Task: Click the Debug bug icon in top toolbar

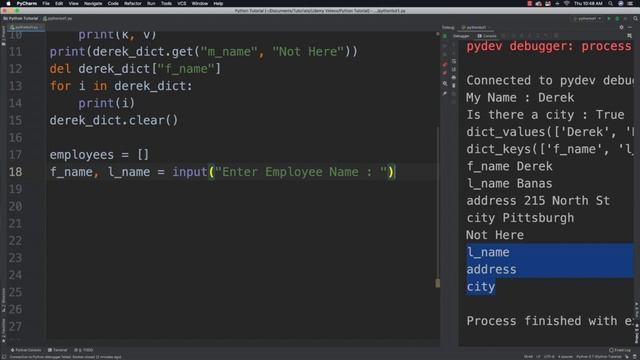Action: click(x=618, y=18)
